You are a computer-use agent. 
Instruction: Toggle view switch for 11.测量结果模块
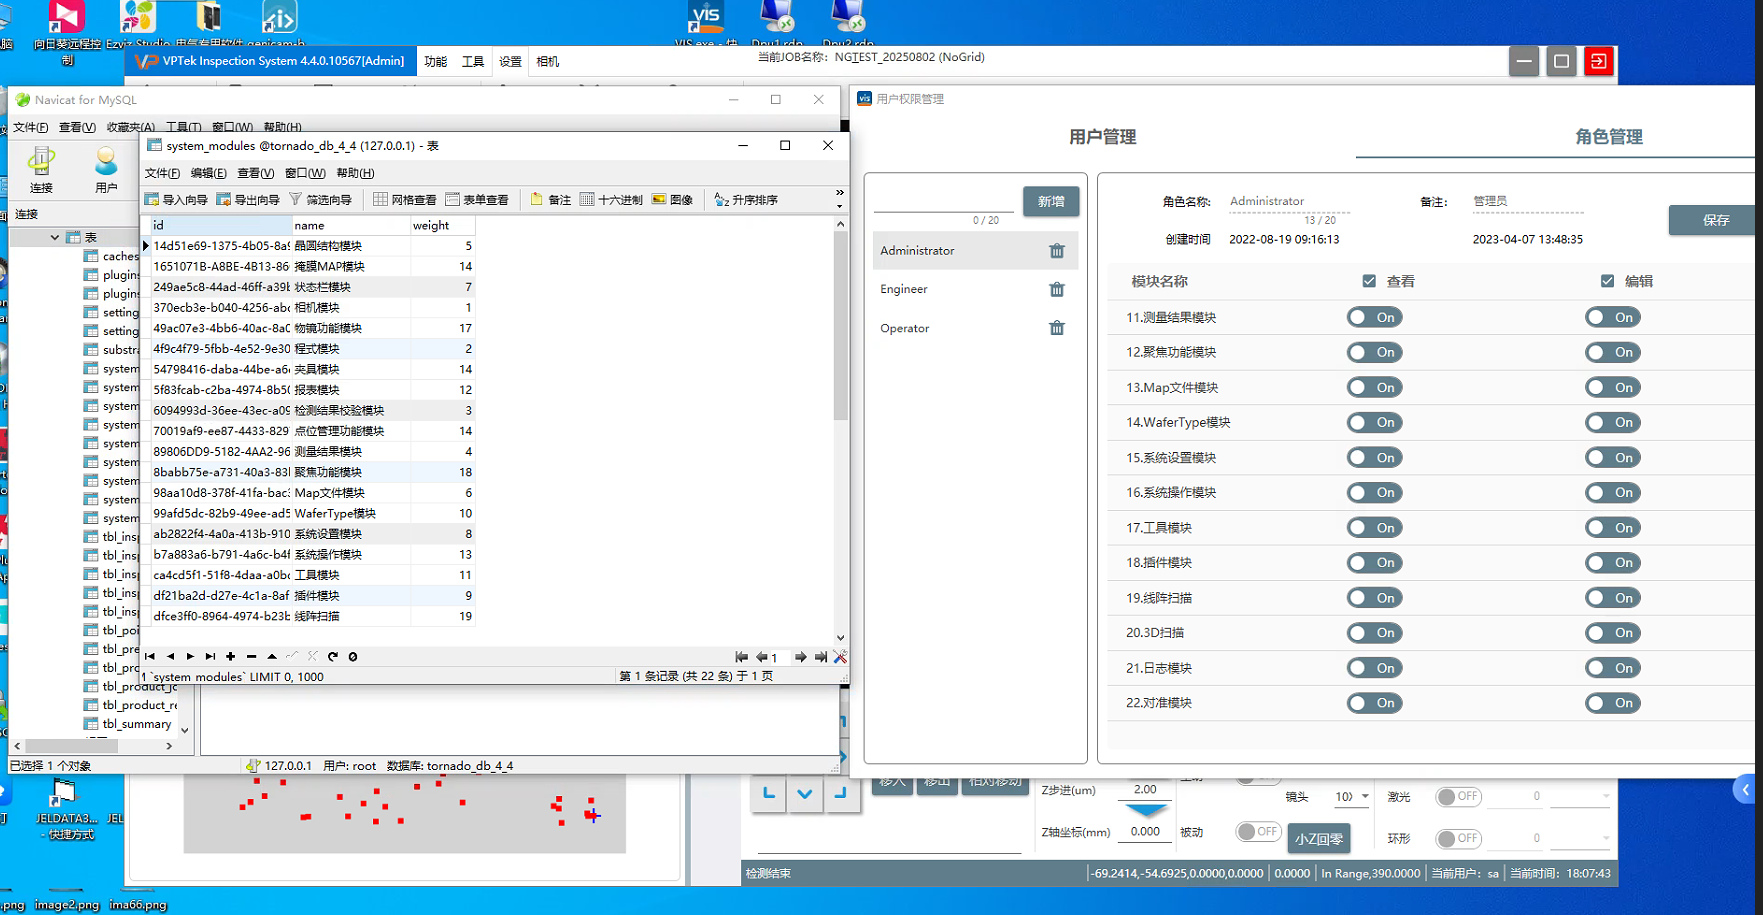click(1374, 318)
